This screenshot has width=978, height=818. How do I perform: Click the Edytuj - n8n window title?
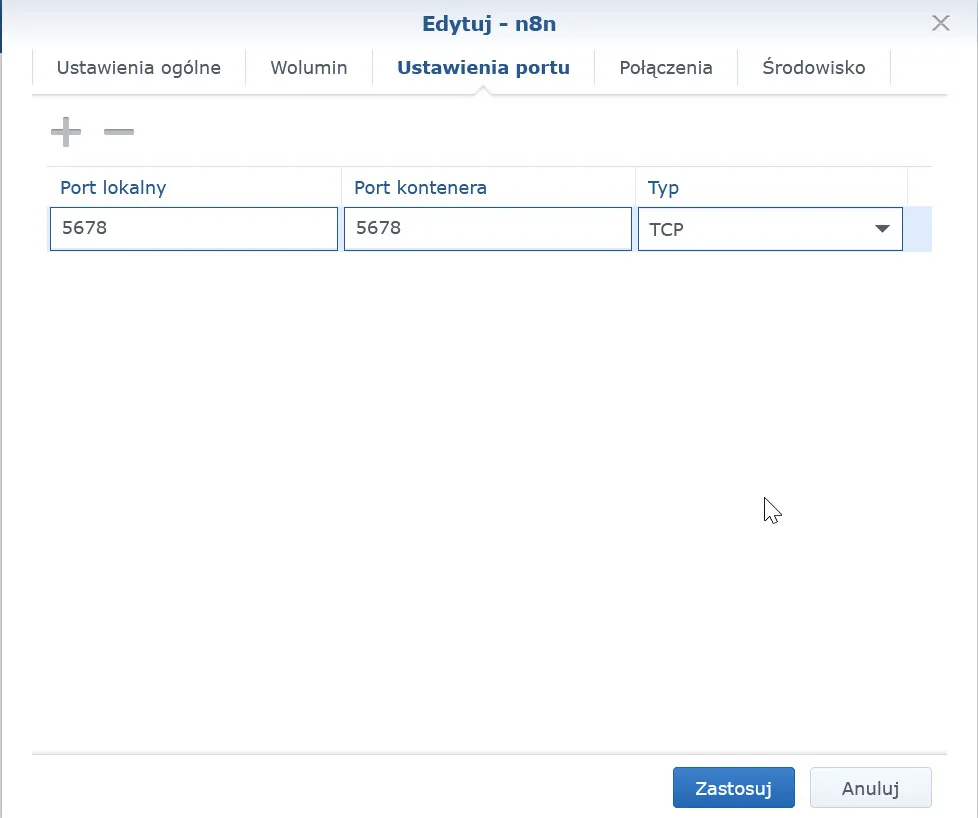[489, 23]
